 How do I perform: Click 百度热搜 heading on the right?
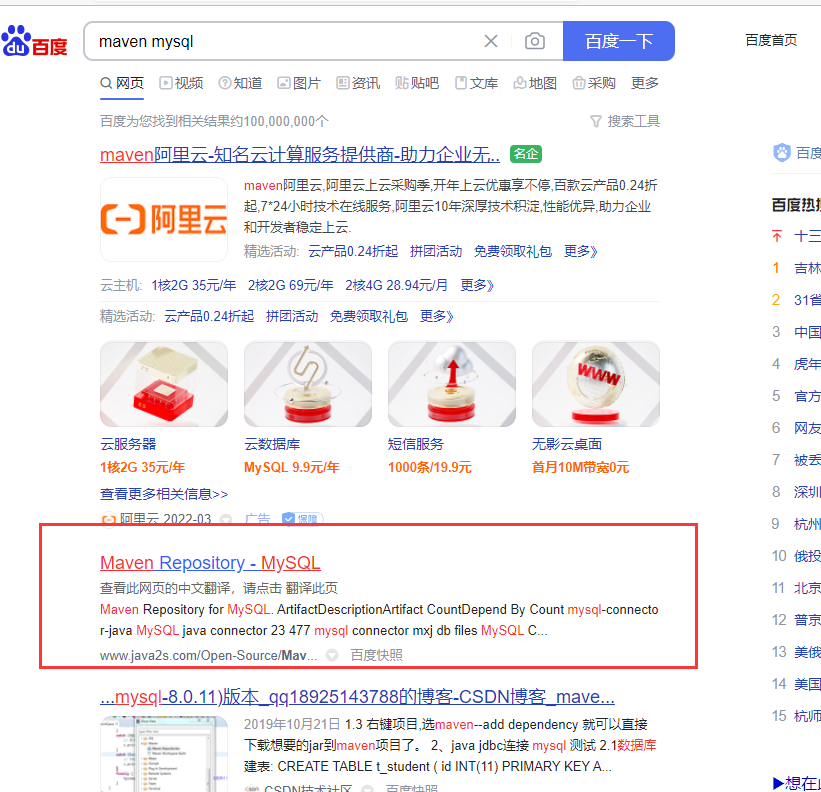coord(796,205)
